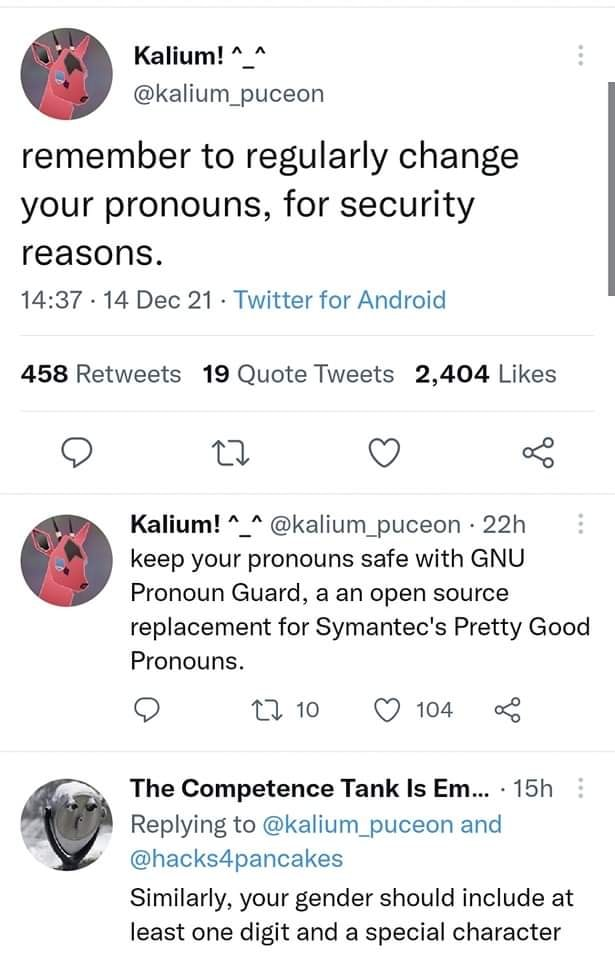Open the 2,404 Likes list

click(486, 374)
